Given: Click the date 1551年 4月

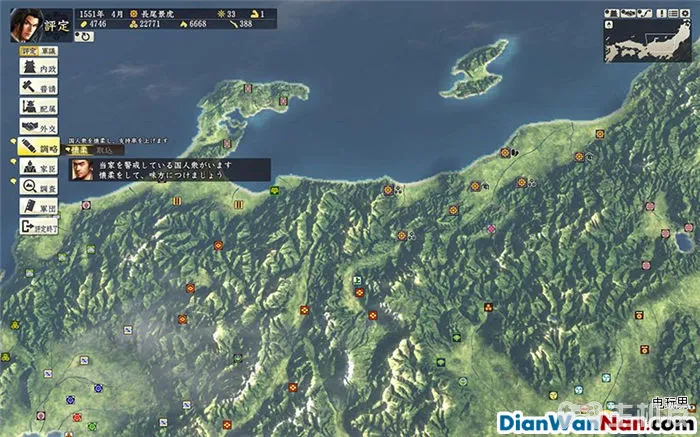Looking at the screenshot, I should [x=102, y=14].
